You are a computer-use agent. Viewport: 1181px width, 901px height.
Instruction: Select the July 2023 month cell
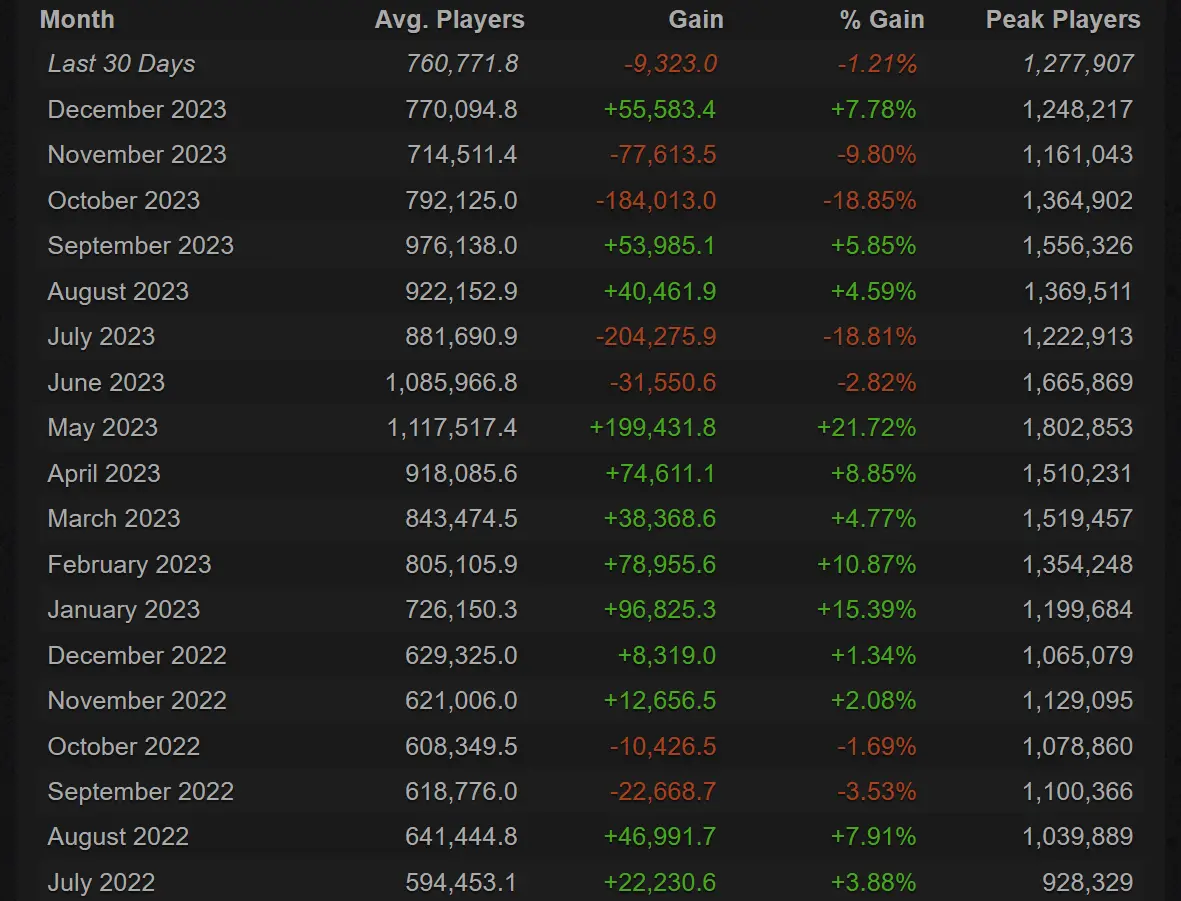101,337
